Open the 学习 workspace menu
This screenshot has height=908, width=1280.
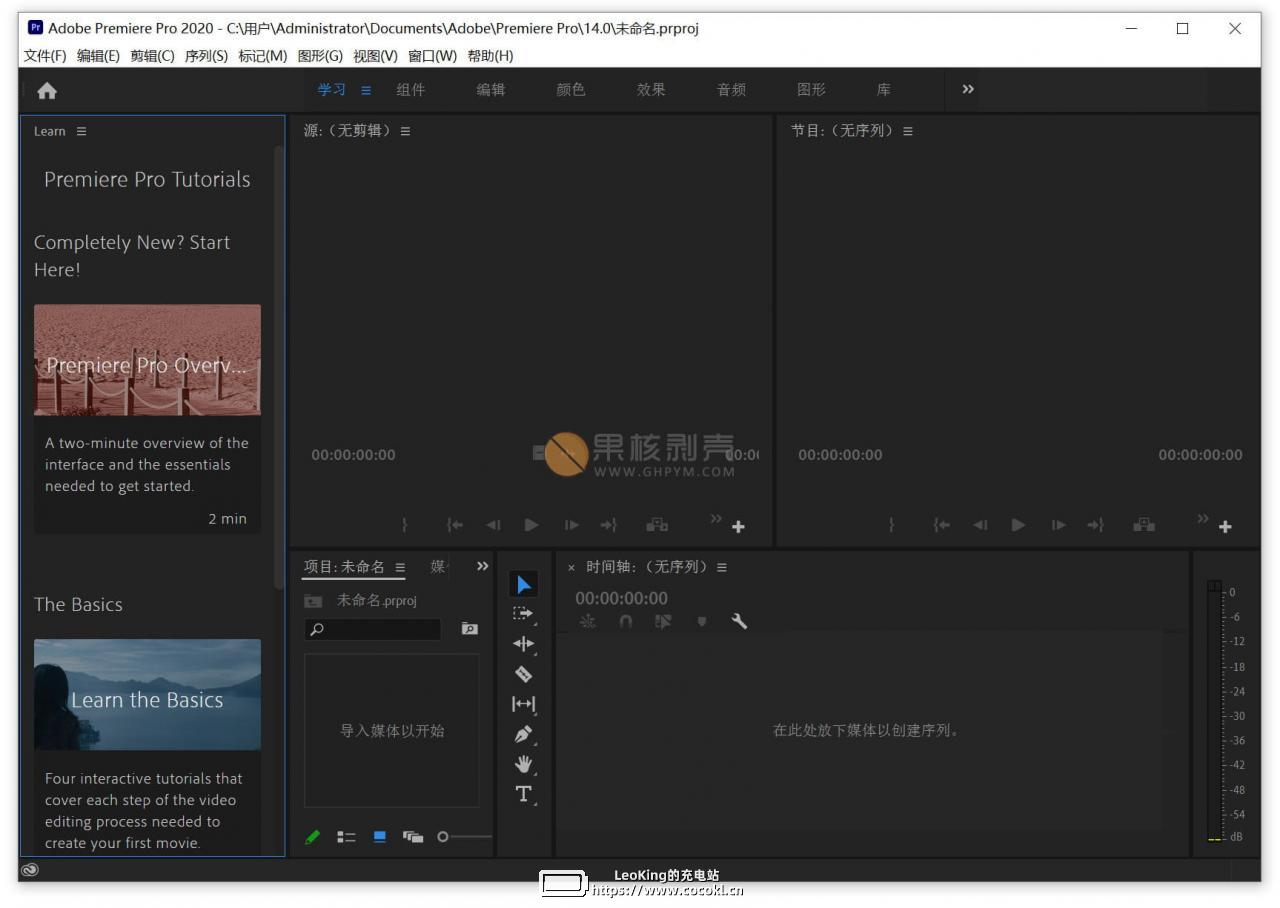(x=366, y=90)
